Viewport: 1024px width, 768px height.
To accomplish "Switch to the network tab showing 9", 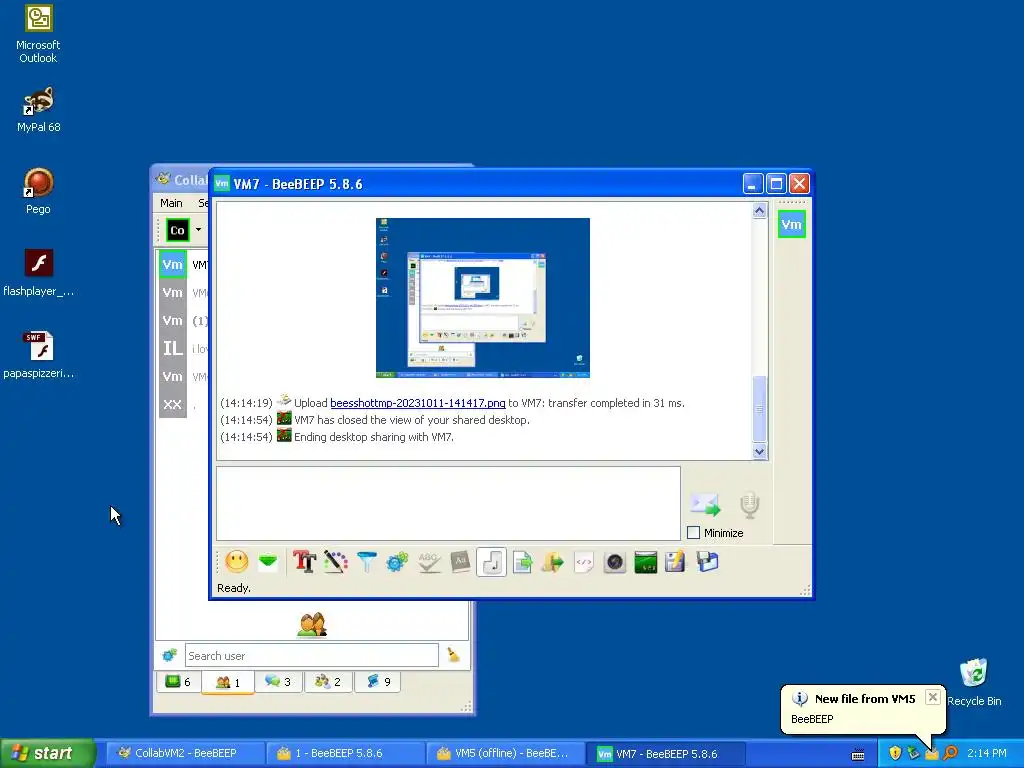I will tap(377, 682).
